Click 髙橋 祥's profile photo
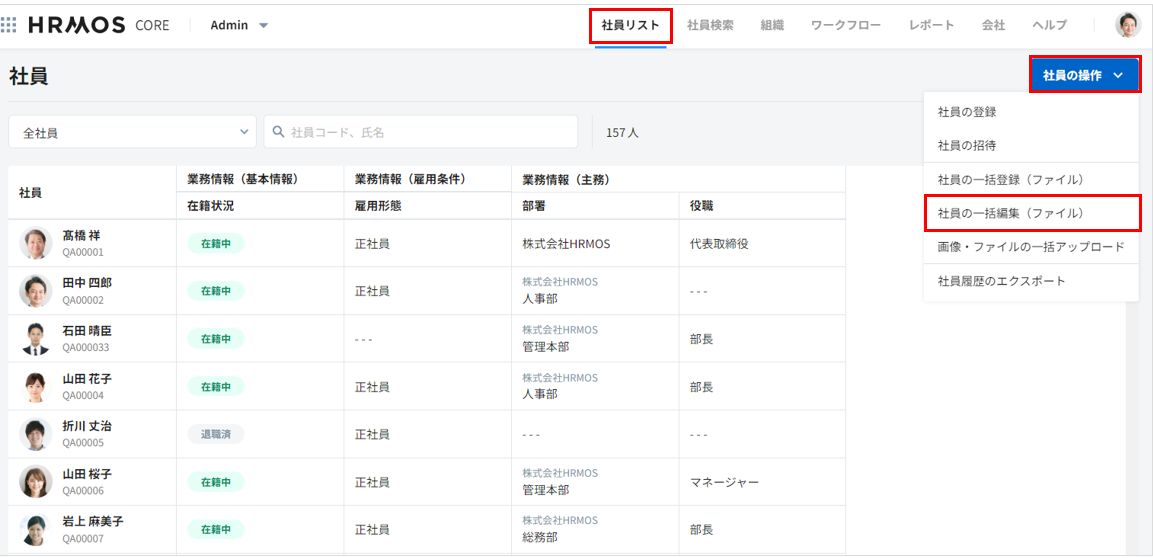1153x558 pixels. click(x=36, y=243)
